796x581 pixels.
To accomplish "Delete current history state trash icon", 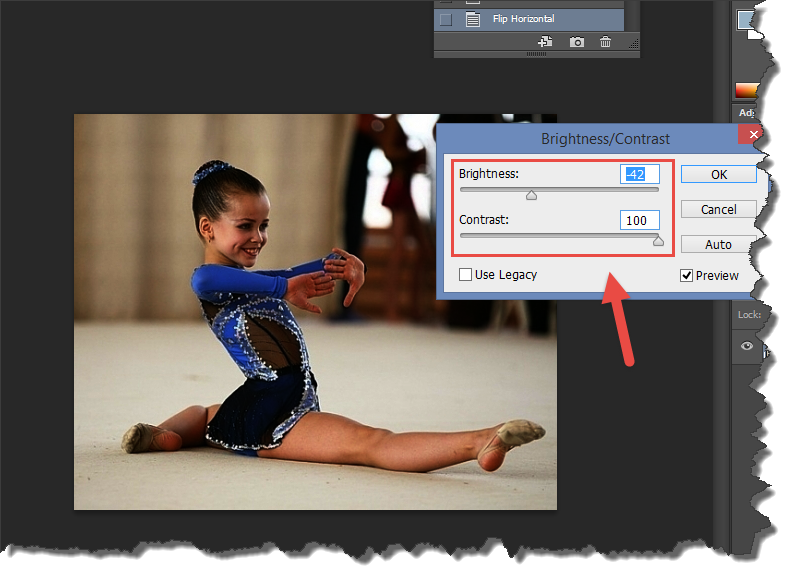I will coord(605,42).
